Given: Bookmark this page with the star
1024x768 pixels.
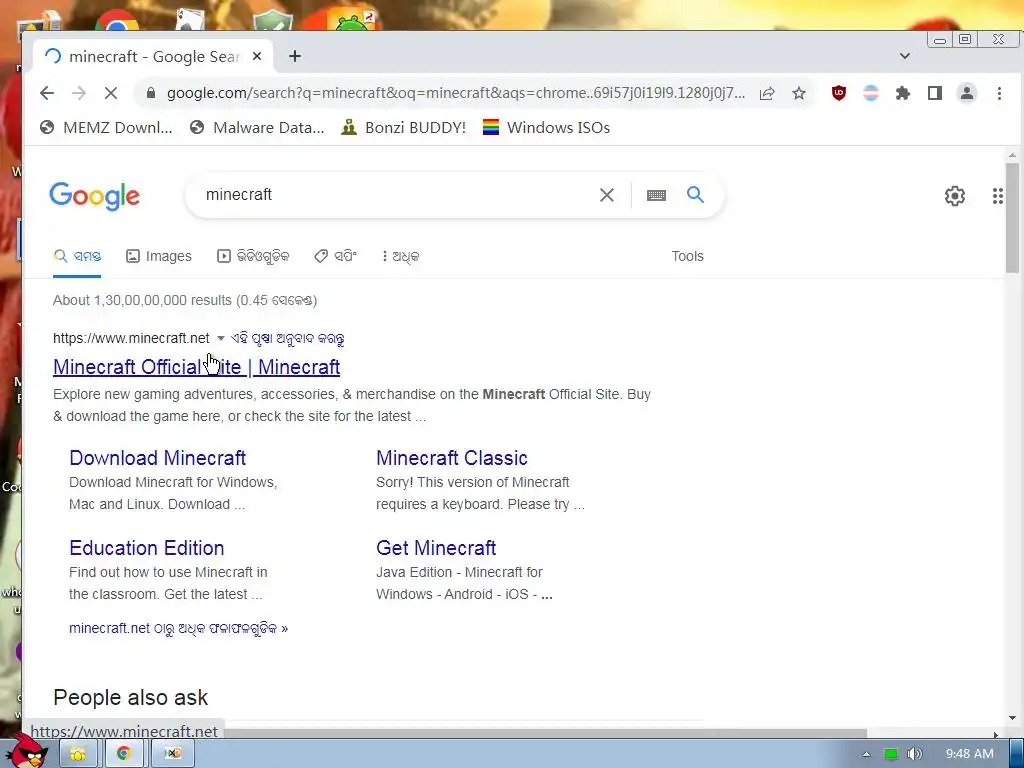Looking at the screenshot, I should tap(799, 93).
